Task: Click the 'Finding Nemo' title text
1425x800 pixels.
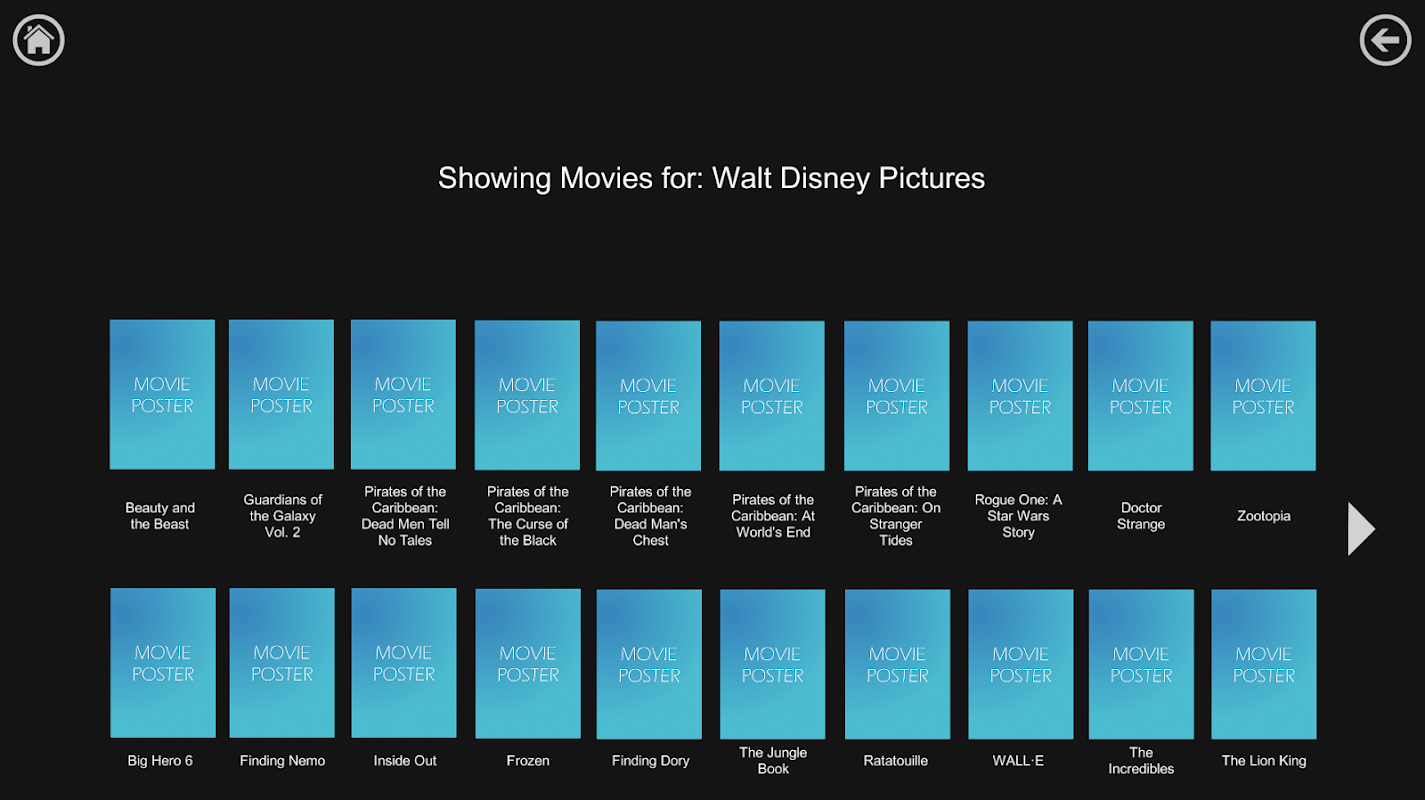Action: (283, 761)
